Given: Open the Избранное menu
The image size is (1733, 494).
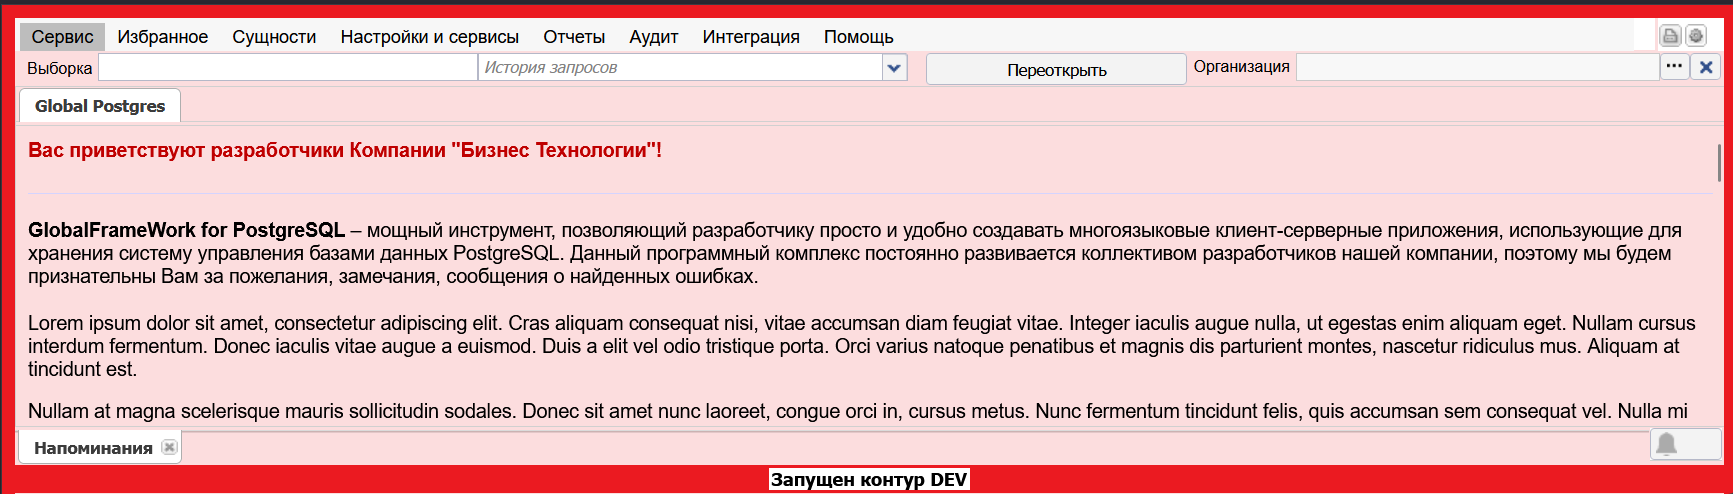Looking at the screenshot, I should tap(163, 37).
